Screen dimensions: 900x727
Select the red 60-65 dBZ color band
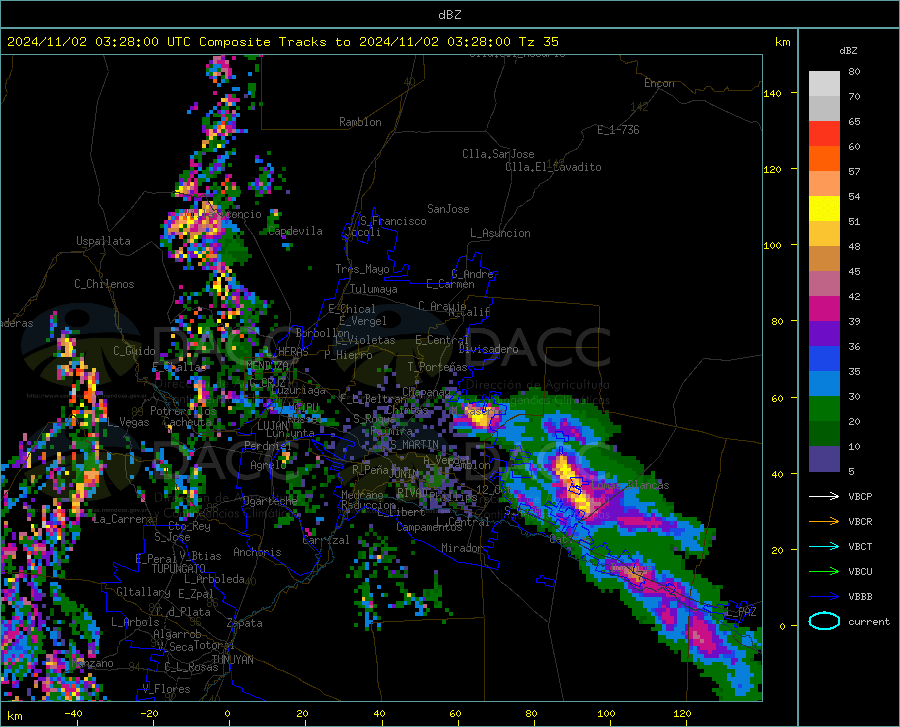pyautogui.click(x=824, y=134)
